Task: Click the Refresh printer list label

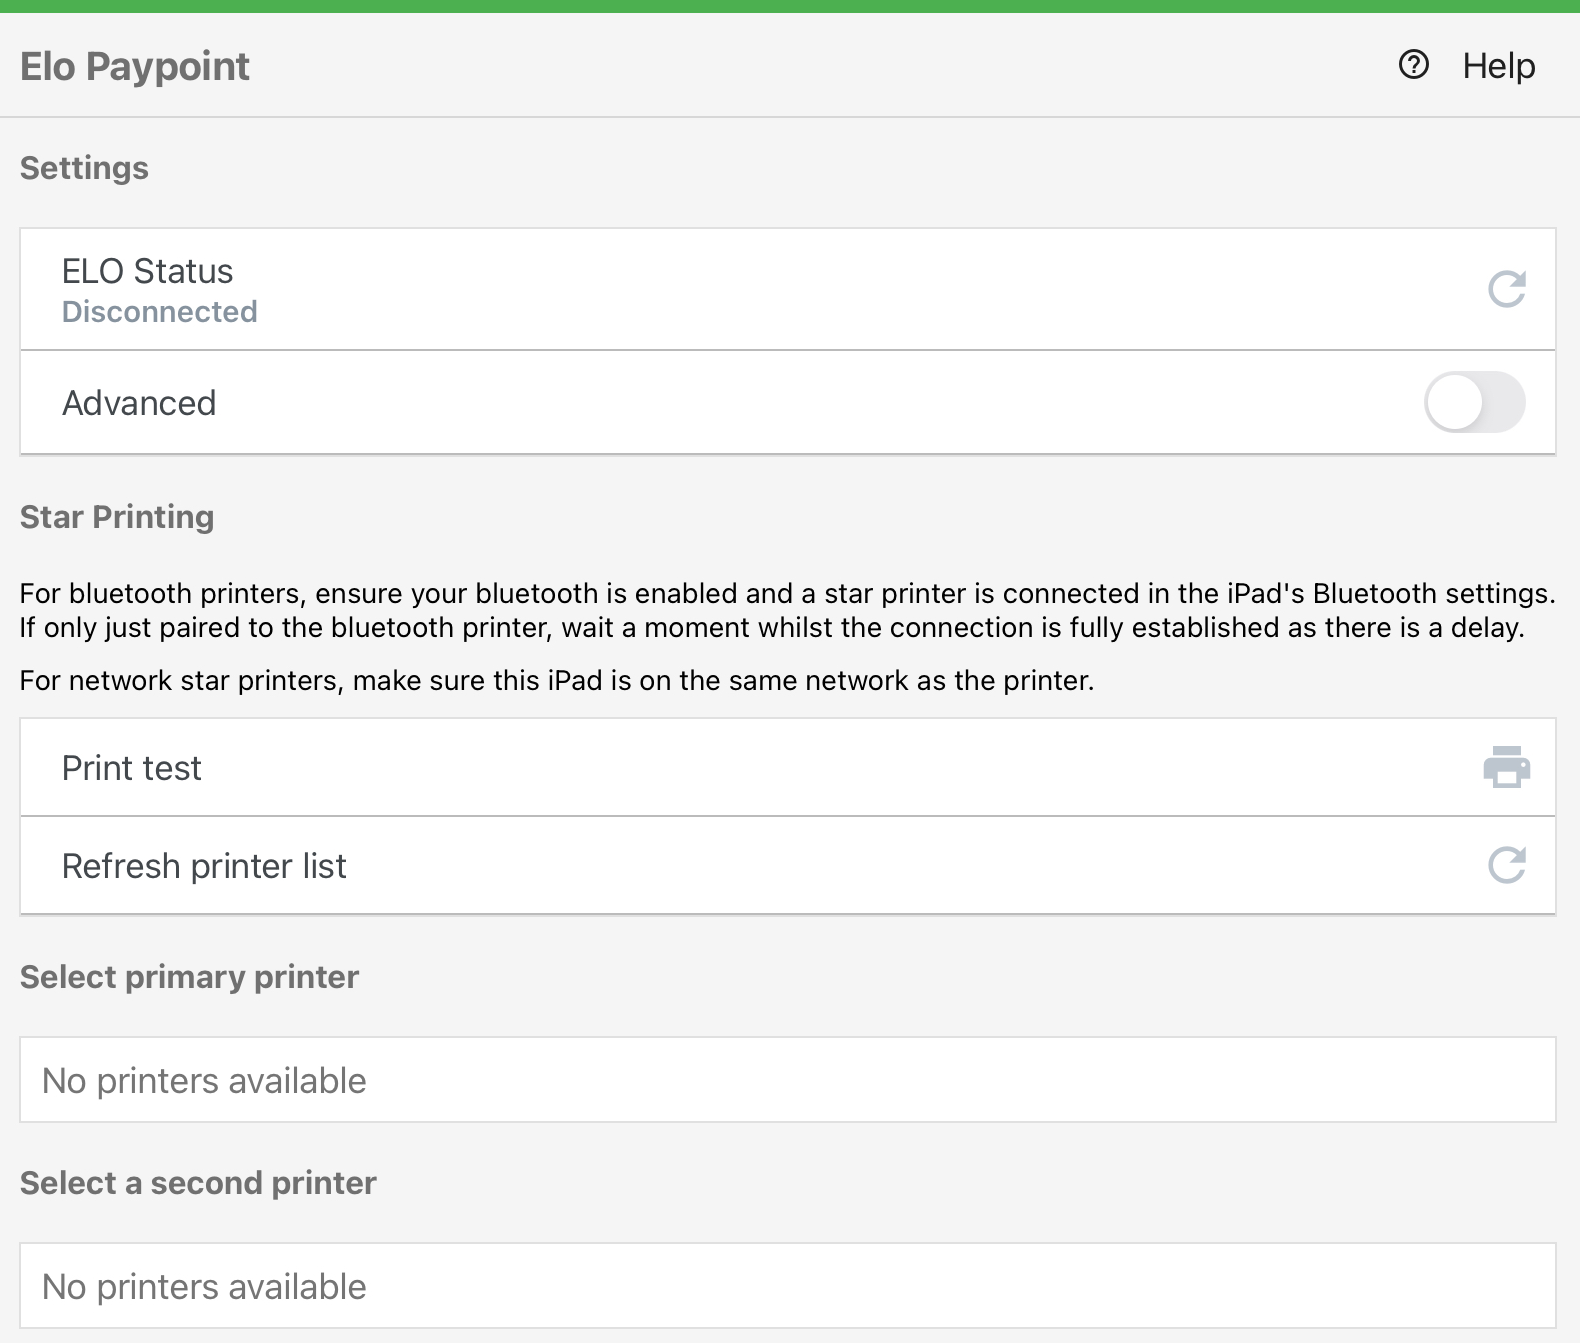Action: 204,866
